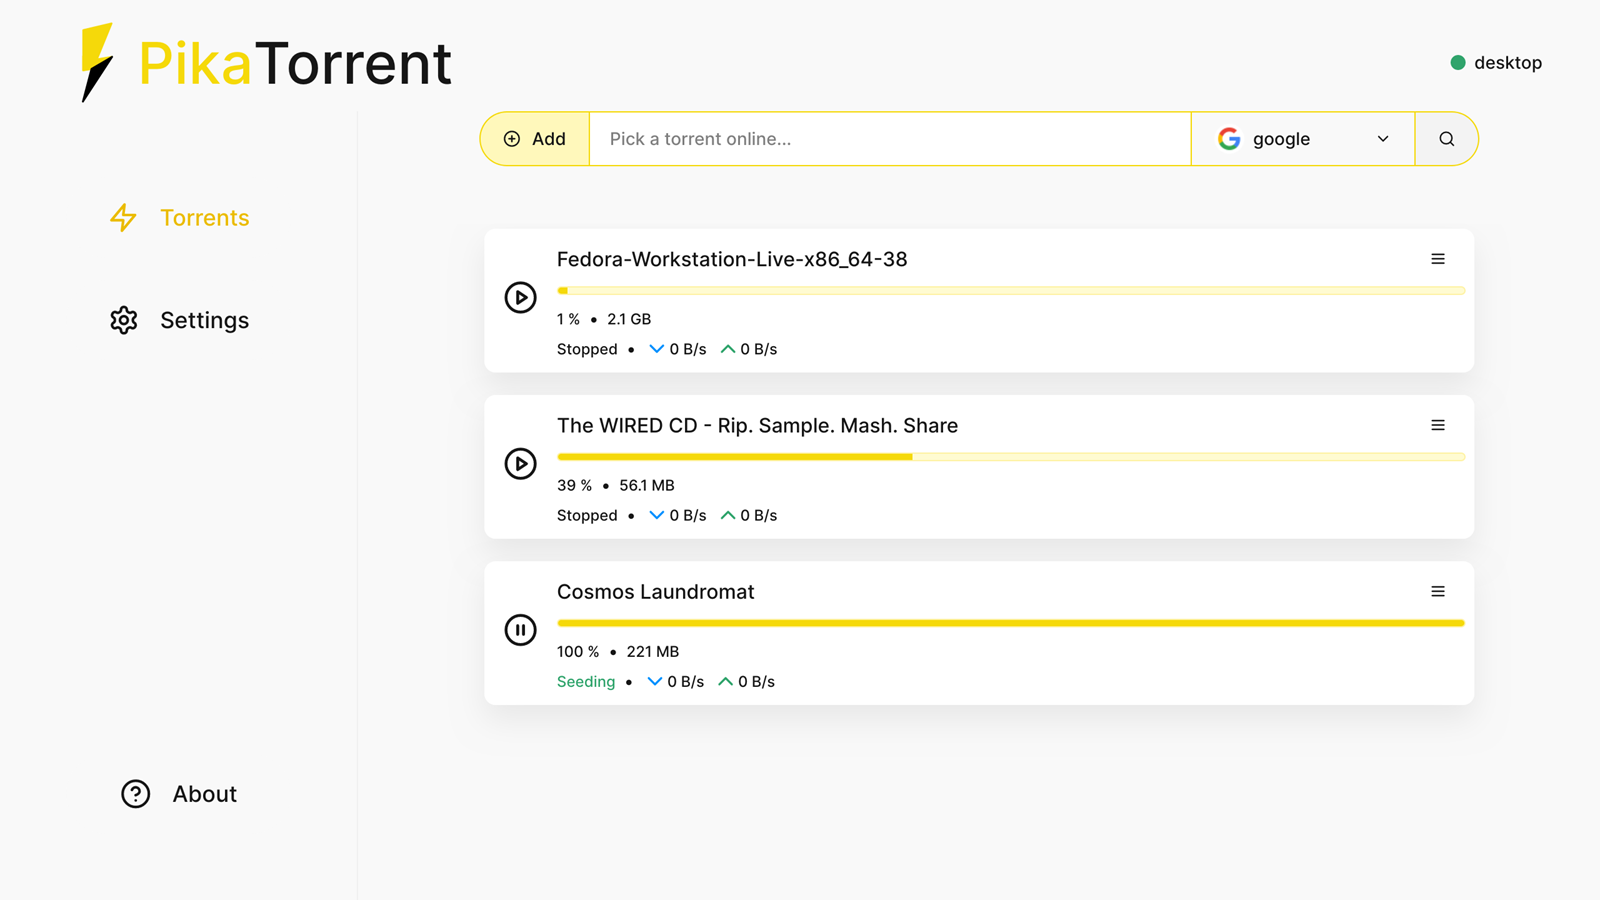Select 'The WIRED CD - Rip. Sample. Mash. Share' title
Screen dimensions: 1600x900
pos(757,425)
